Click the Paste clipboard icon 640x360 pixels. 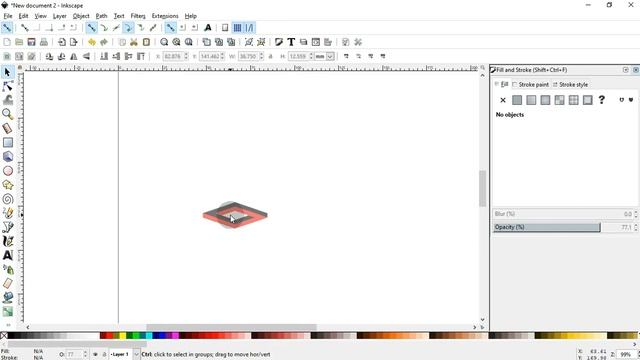coord(146,42)
